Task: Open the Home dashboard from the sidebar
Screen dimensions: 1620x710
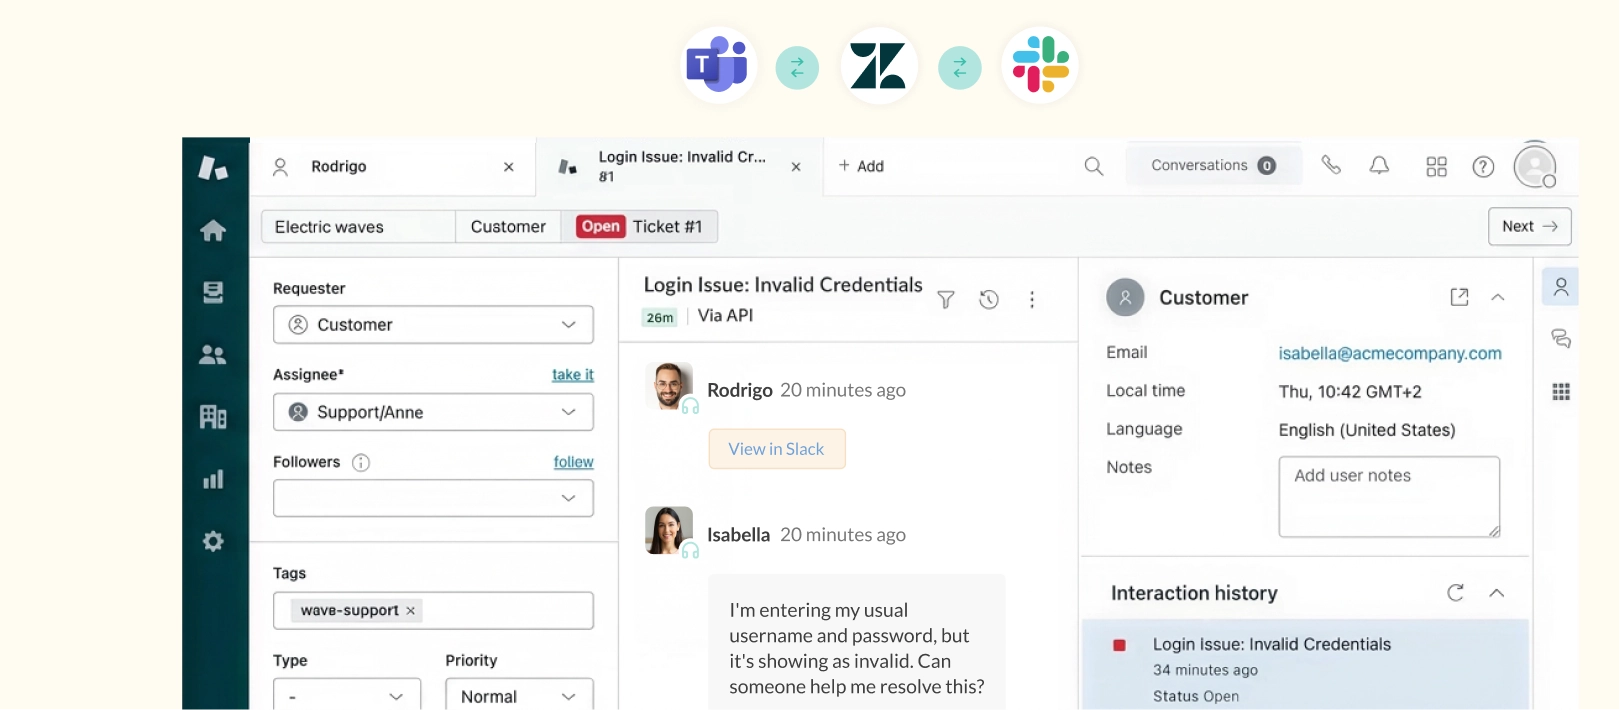Action: pyautogui.click(x=213, y=230)
